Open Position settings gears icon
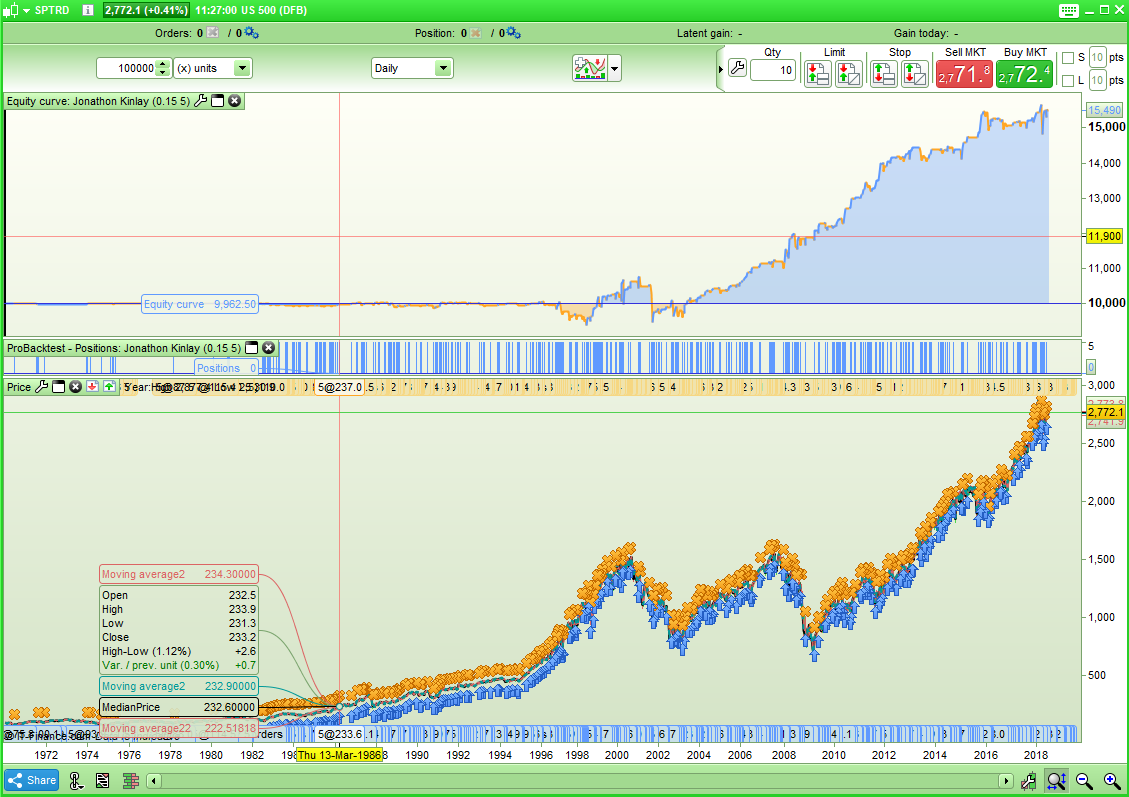 coord(513,32)
